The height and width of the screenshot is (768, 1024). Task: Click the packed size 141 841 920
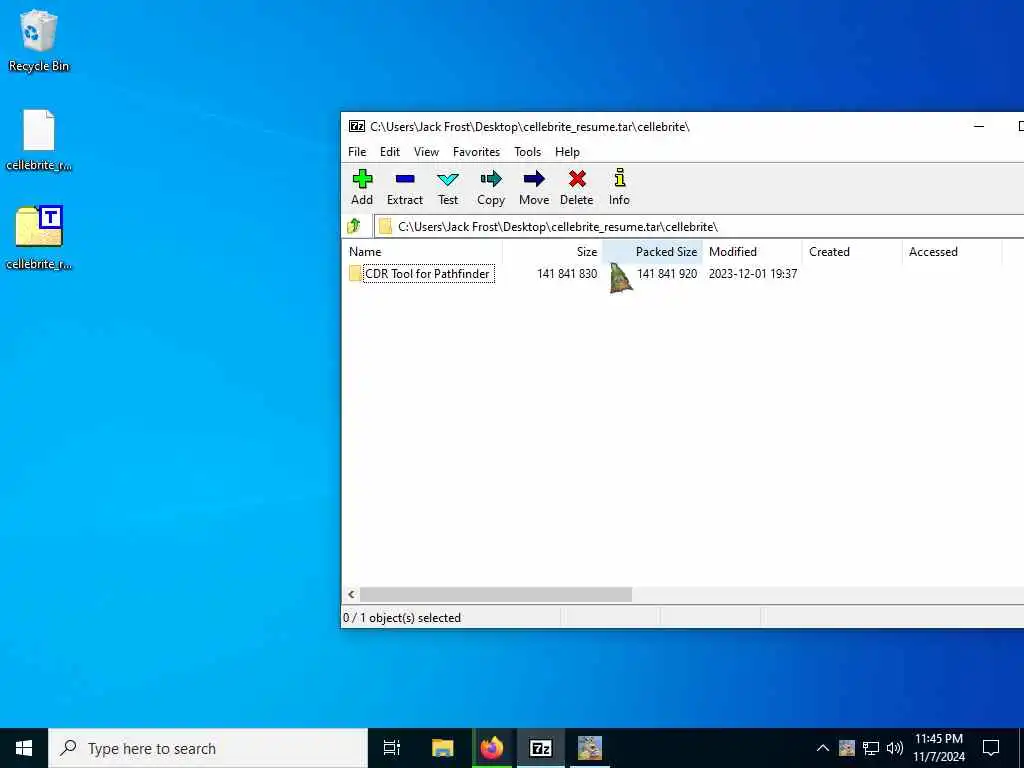pos(667,274)
